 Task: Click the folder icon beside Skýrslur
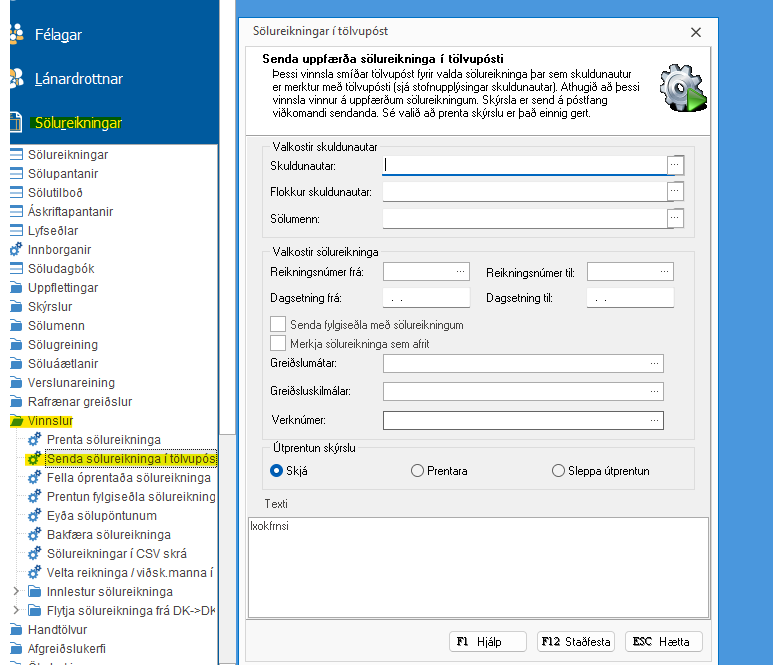pyautogui.click(x=15, y=307)
